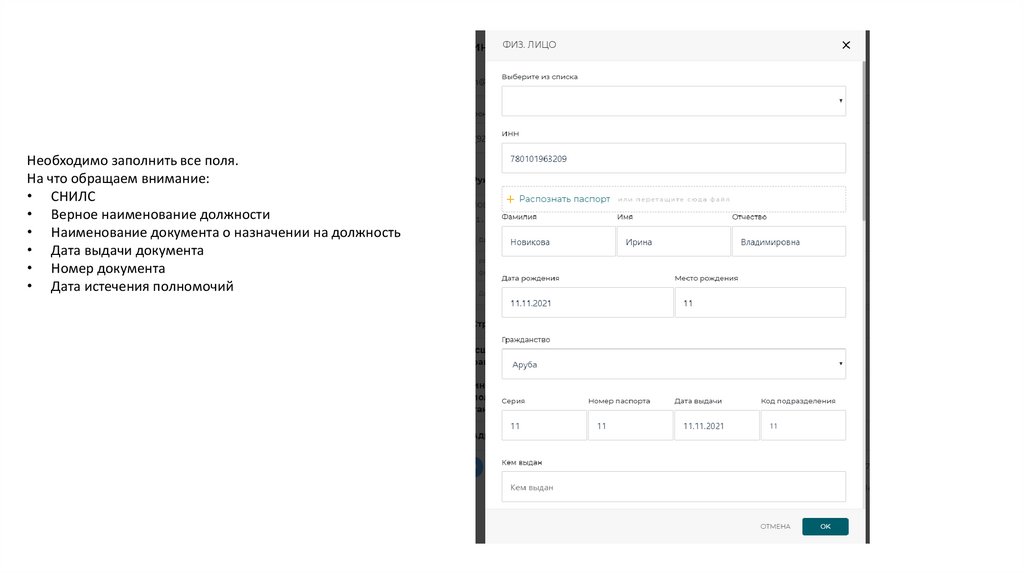The height and width of the screenshot is (574, 1024).
Task: Click the Серия passport field
Action: (544, 425)
